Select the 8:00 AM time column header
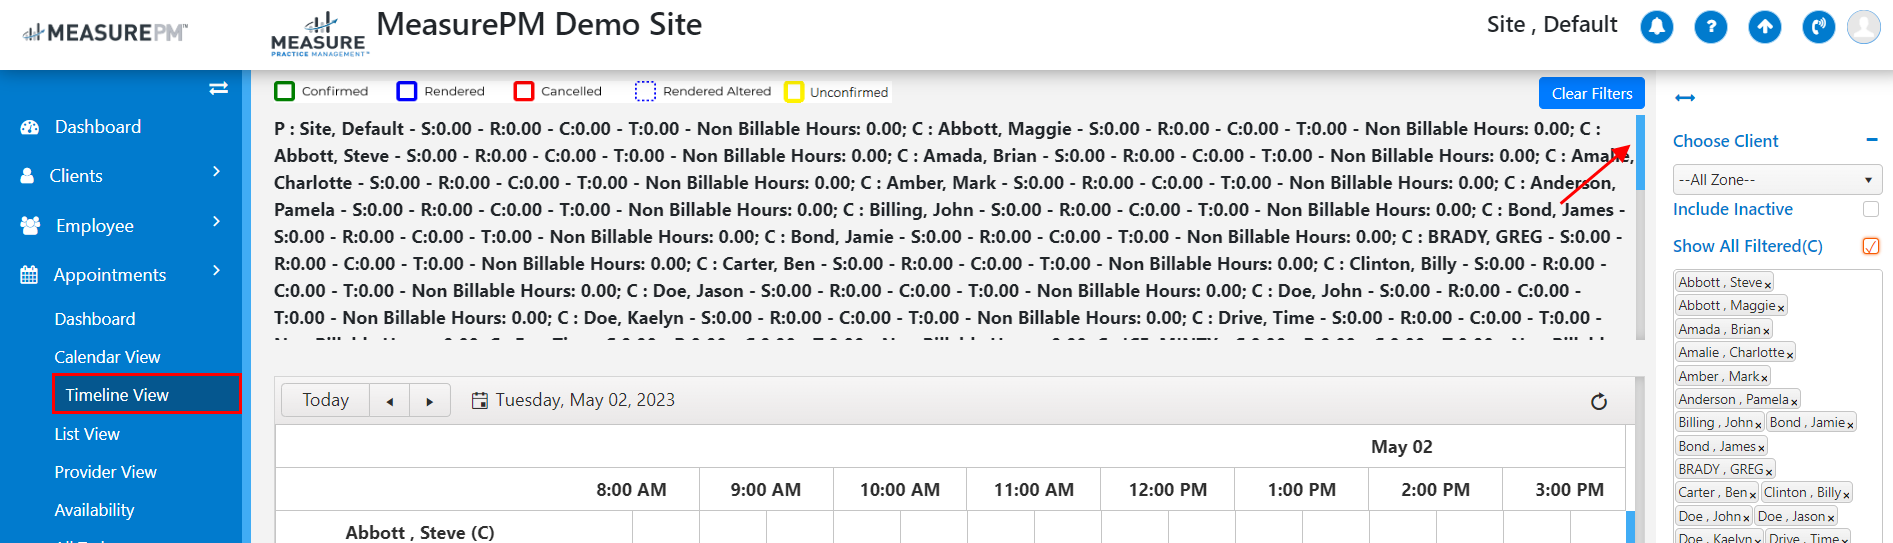The height and width of the screenshot is (543, 1893). (x=631, y=490)
